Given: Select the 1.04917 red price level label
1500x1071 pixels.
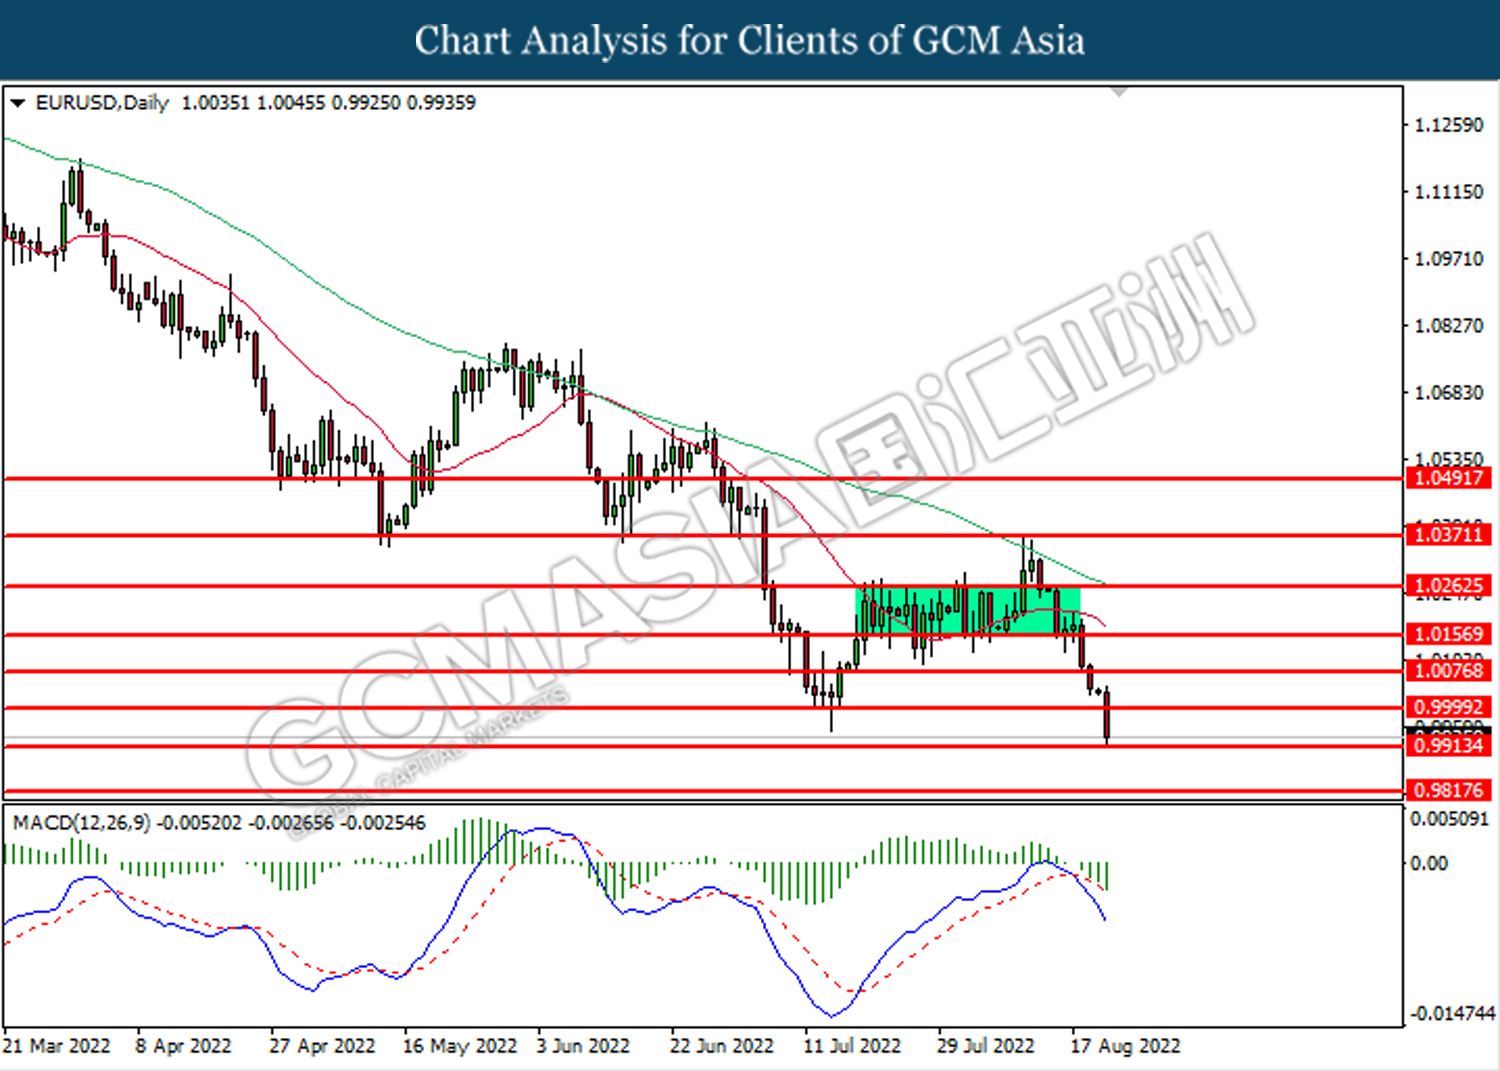Looking at the screenshot, I should 1449,478.
